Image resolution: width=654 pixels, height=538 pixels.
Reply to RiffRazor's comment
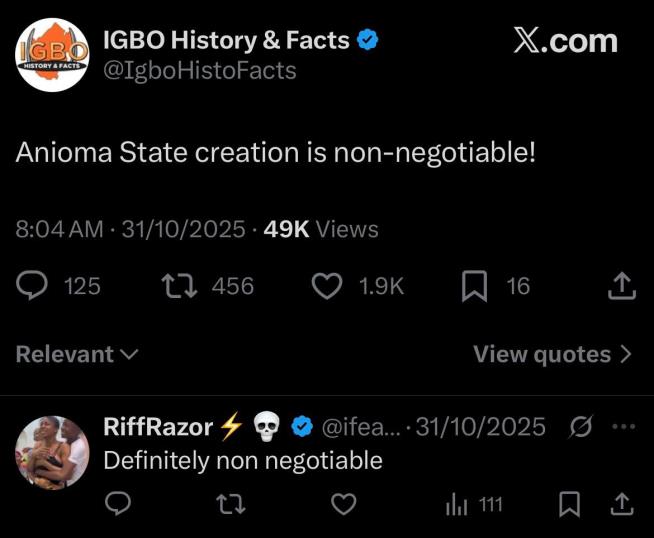coord(118,505)
